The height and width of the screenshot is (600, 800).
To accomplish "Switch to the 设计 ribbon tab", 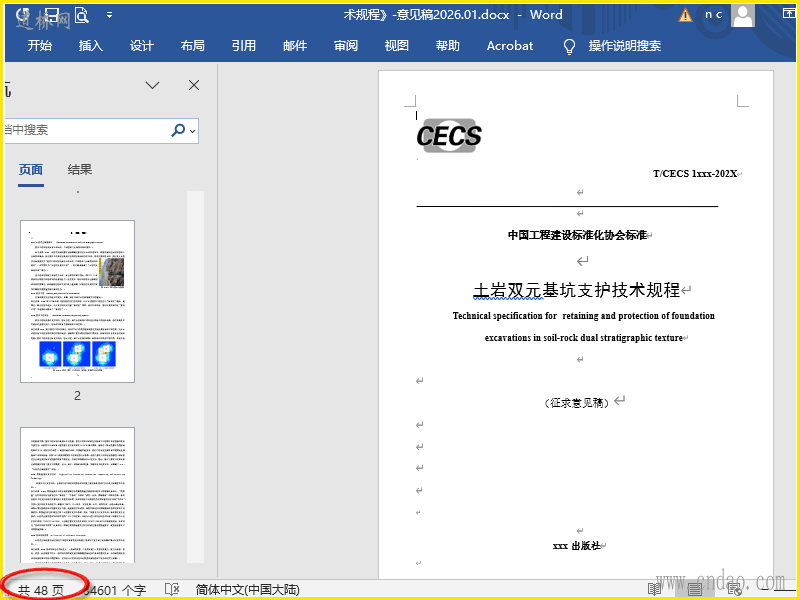I will pyautogui.click(x=142, y=46).
